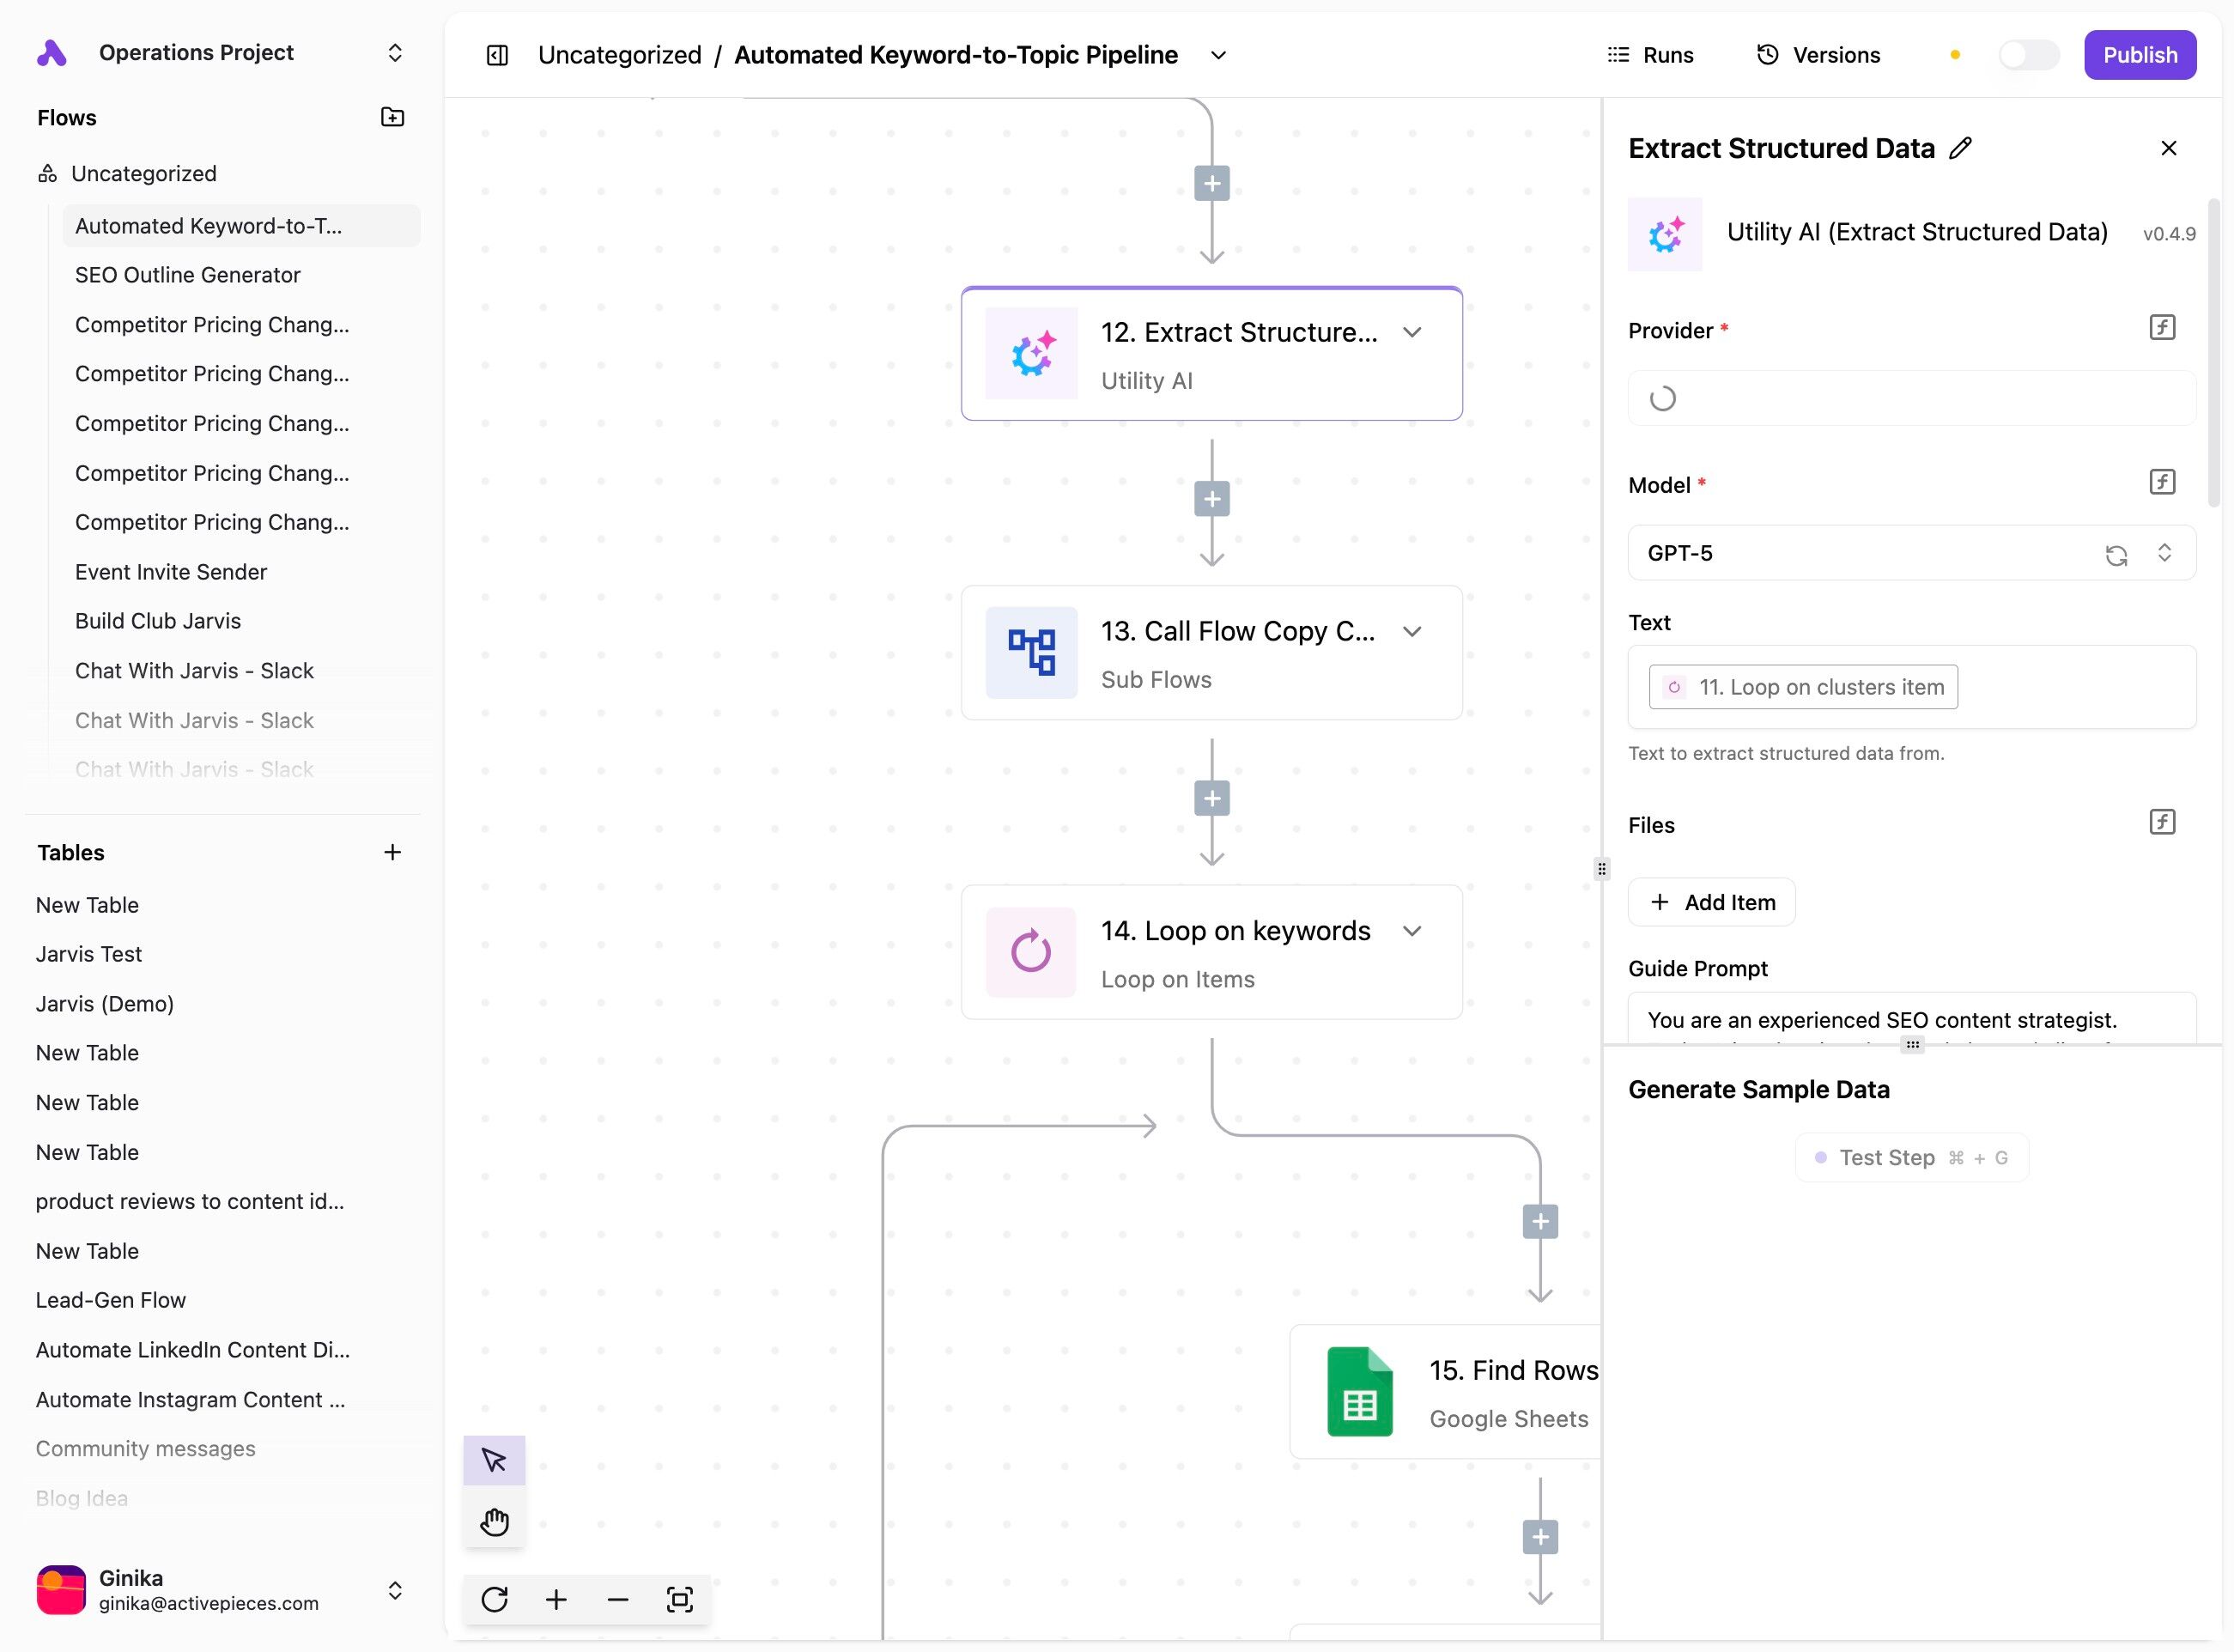This screenshot has height=1652, width=2234.
Task: Toggle the flow enable switch
Action: [2027, 55]
